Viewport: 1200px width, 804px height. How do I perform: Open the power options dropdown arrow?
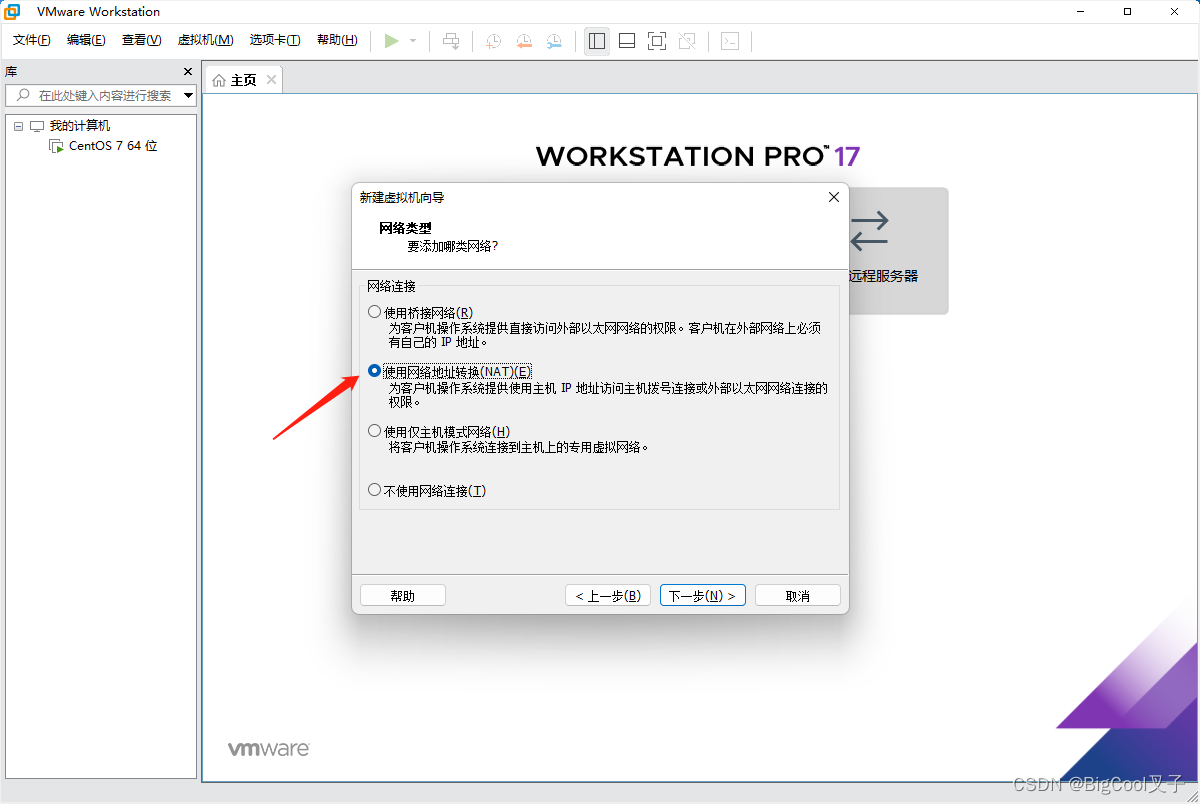point(413,41)
